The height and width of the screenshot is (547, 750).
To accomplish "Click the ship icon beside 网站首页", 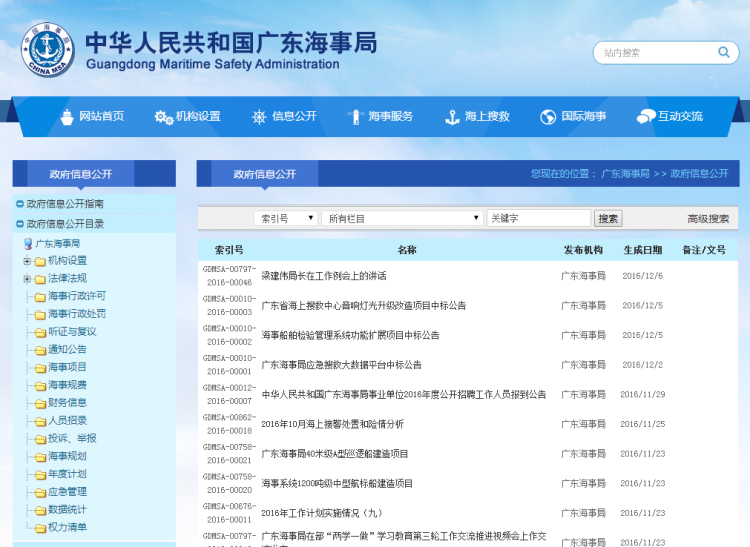I will [67, 117].
